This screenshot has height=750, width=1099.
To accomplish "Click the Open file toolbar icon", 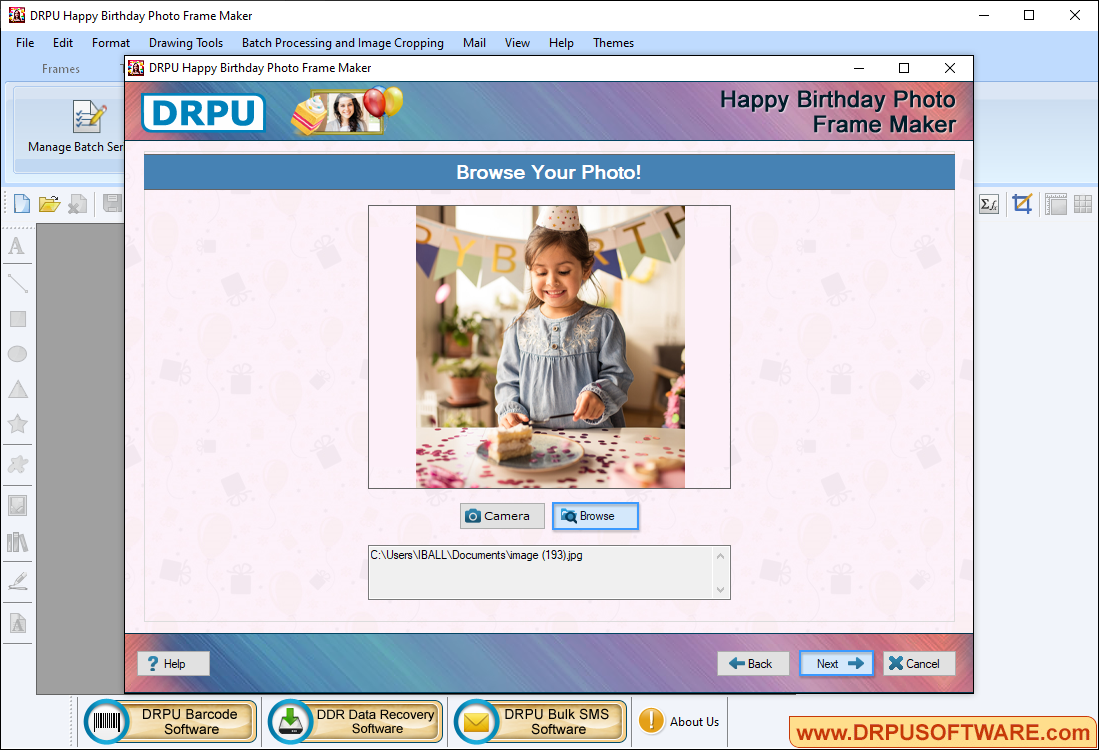I will (49, 203).
